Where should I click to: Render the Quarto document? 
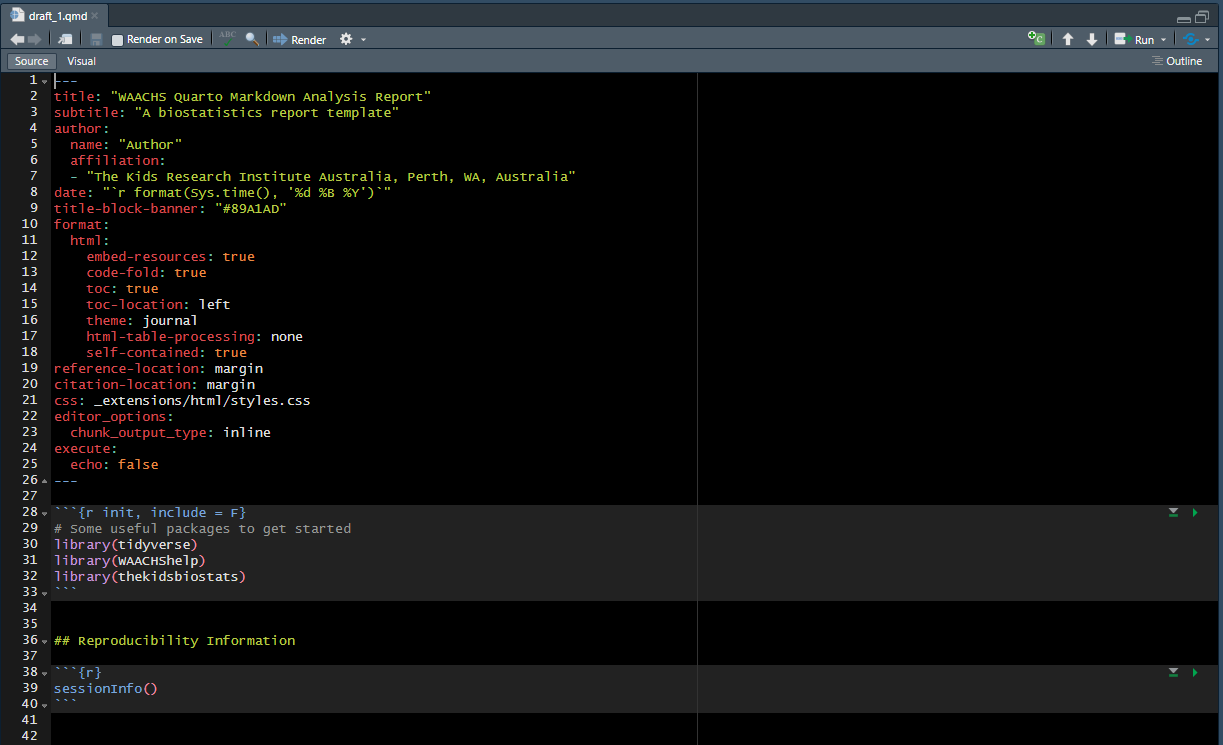tap(300, 40)
